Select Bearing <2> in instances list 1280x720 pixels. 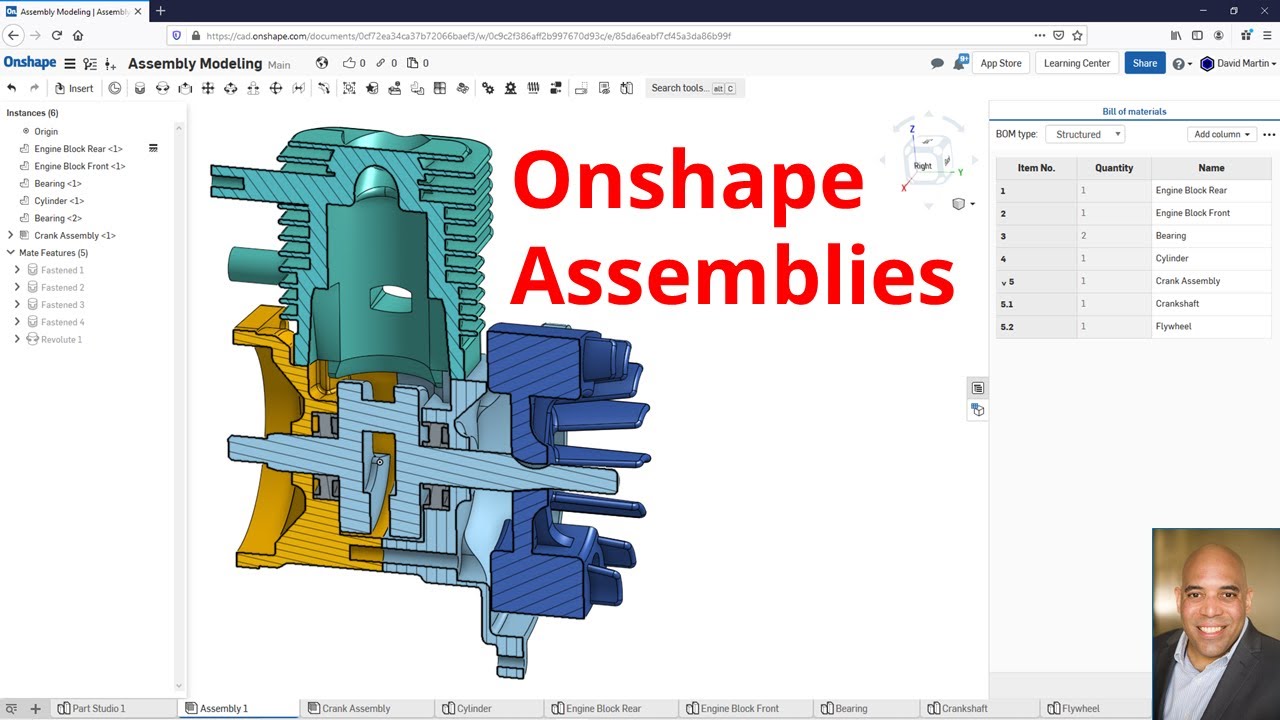(58, 218)
